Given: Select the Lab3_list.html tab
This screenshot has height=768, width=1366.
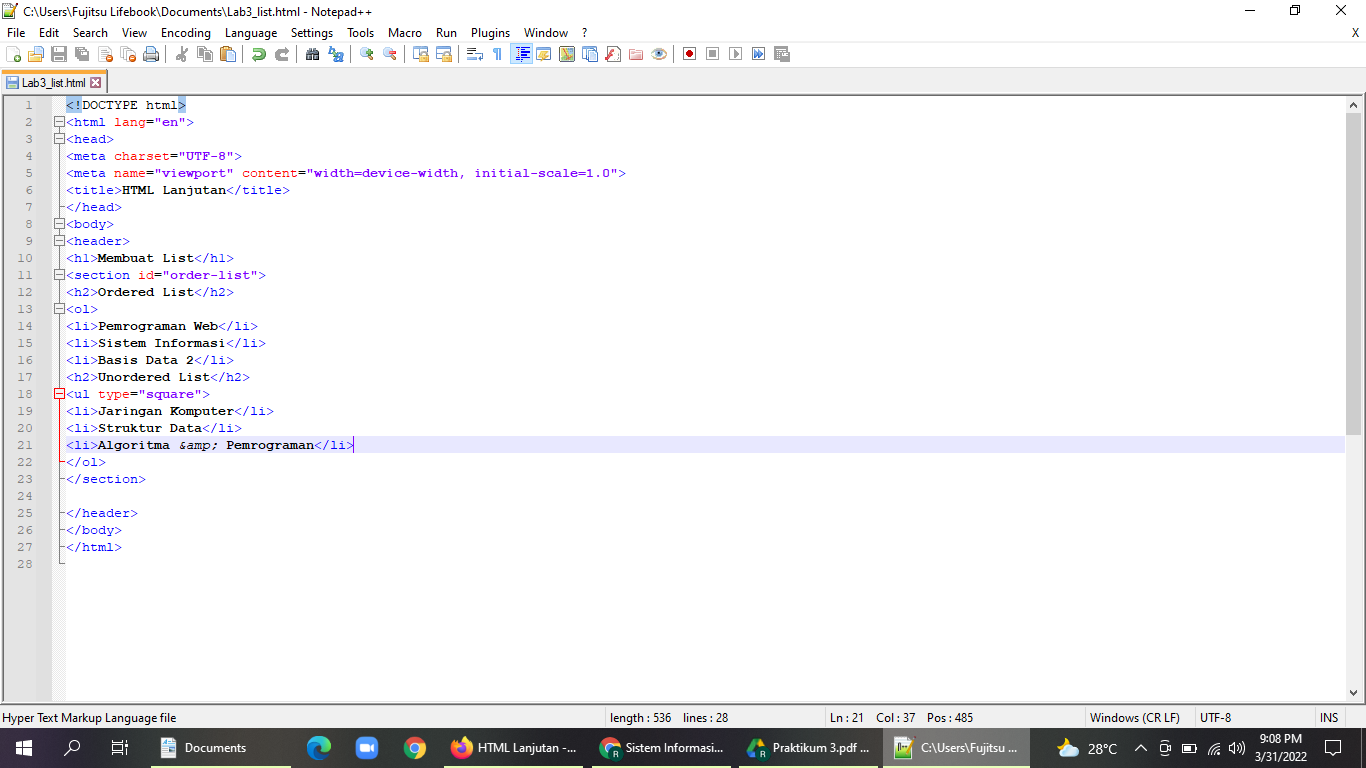Looking at the screenshot, I should 54,83.
